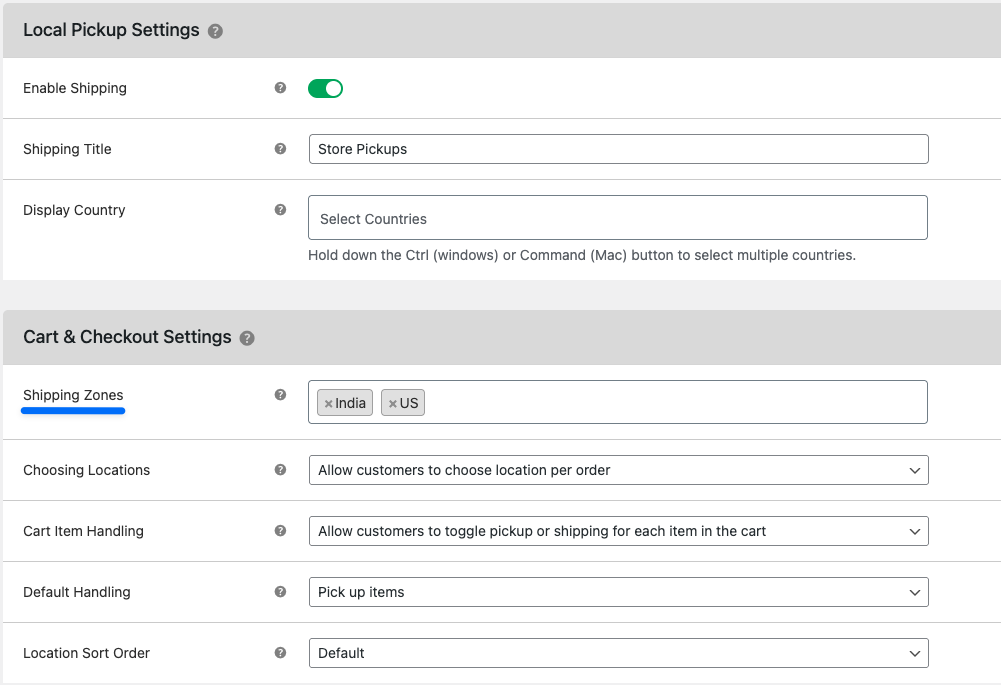Click help icon next to Display Country

tap(281, 210)
